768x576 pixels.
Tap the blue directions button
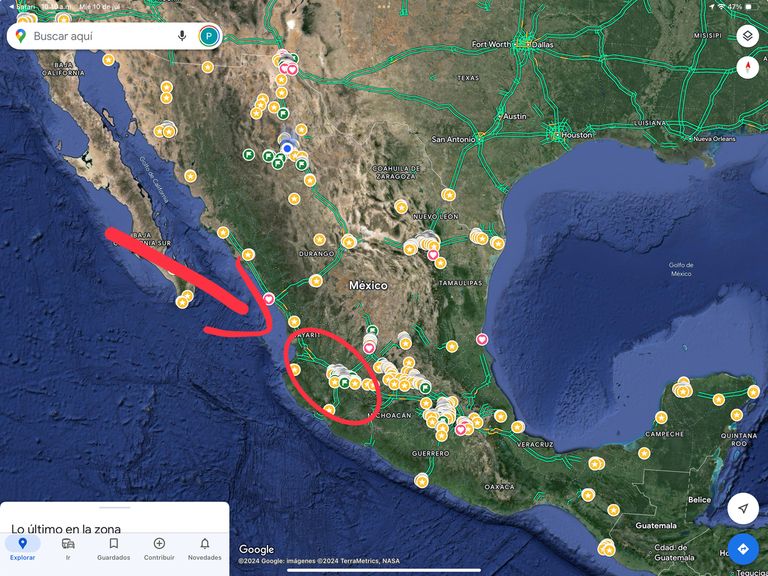pyautogui.click(x=743, y=549)
